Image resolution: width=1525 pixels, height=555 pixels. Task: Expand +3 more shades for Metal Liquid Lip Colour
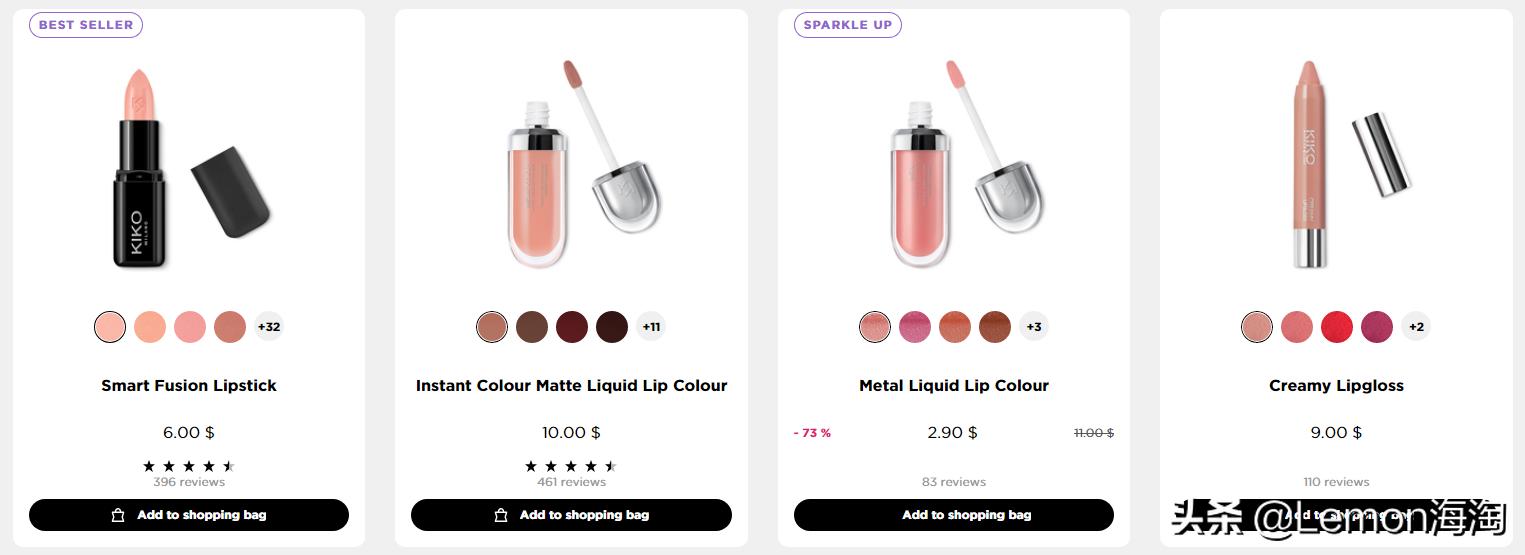click(x=1034, y=327)
